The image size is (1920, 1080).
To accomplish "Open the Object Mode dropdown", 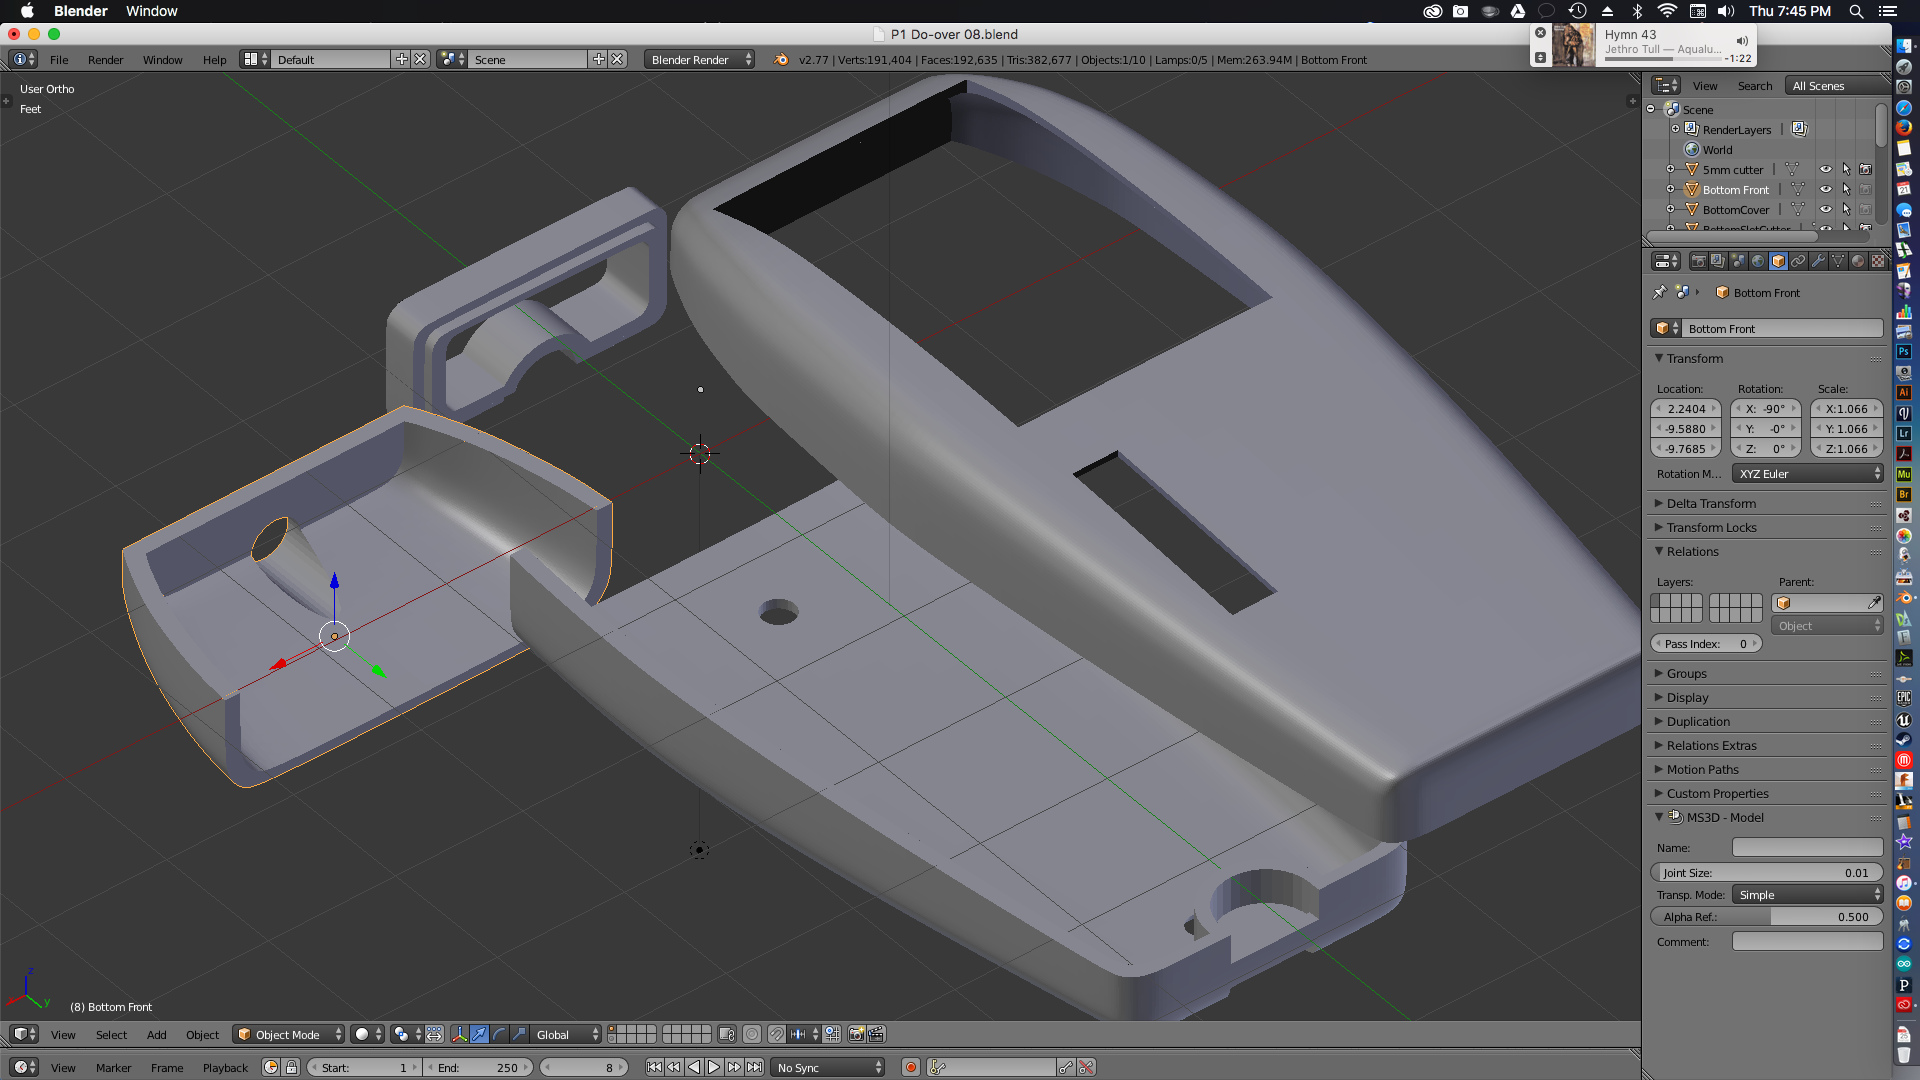I will [x=289, y=1034].
